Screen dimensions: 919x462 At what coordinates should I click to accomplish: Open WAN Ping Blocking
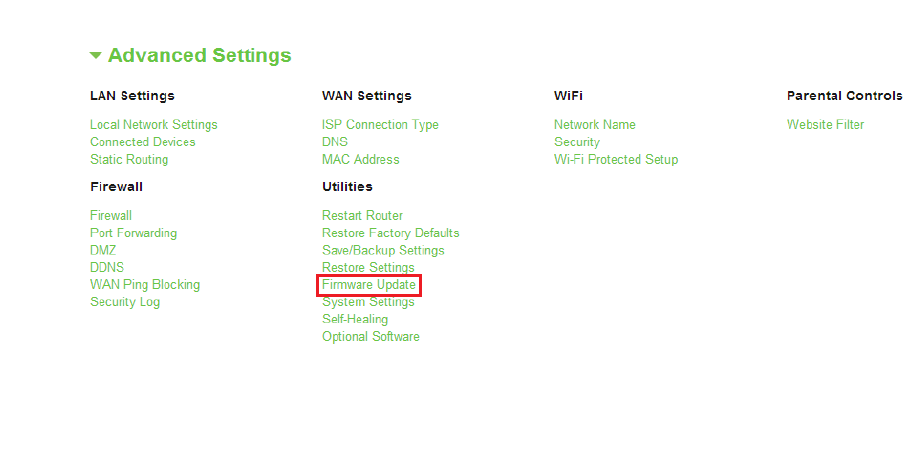[145, 285]
